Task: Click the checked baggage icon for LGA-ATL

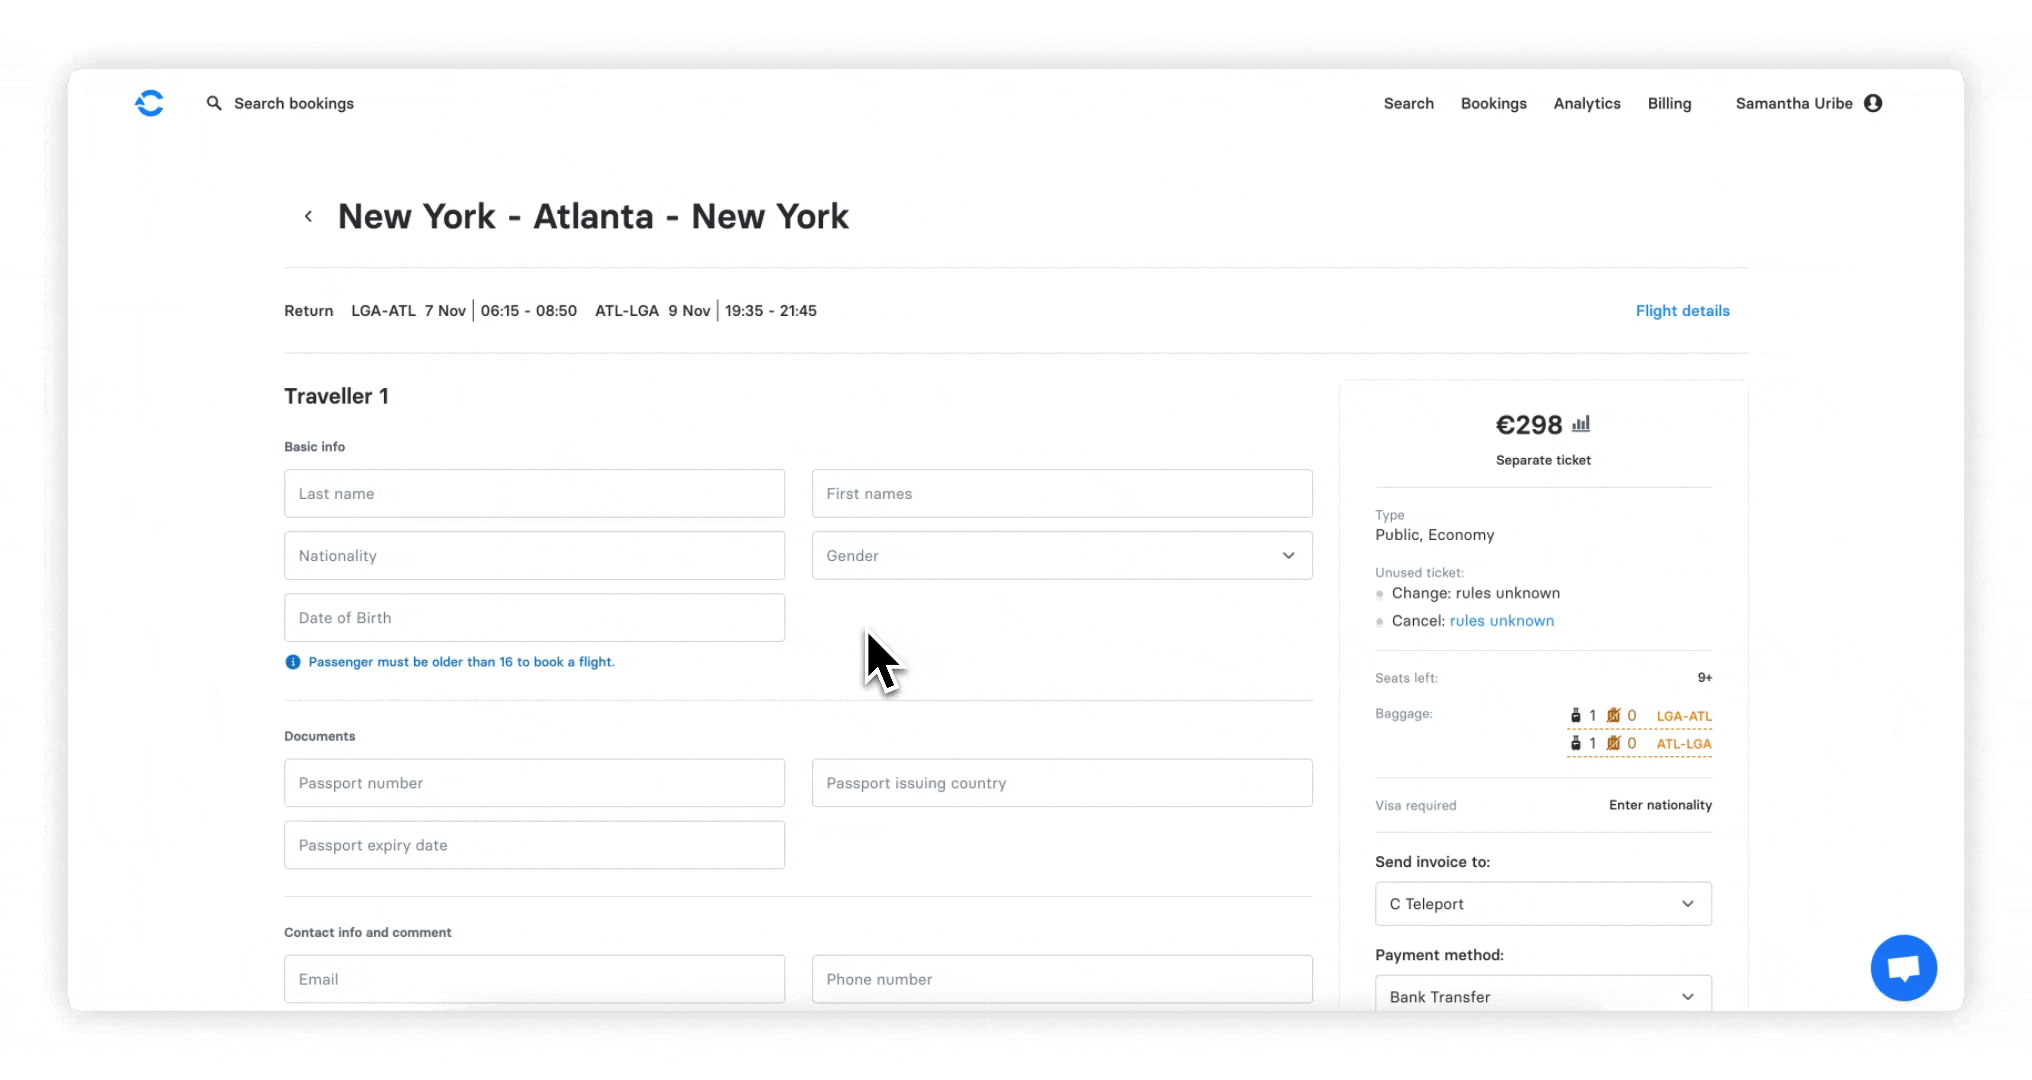Action: (1577, 715)
